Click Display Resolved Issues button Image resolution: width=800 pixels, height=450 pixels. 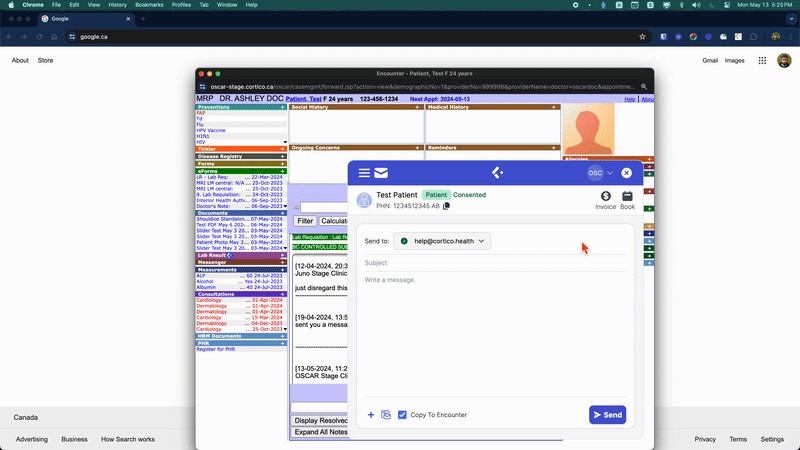319,420
